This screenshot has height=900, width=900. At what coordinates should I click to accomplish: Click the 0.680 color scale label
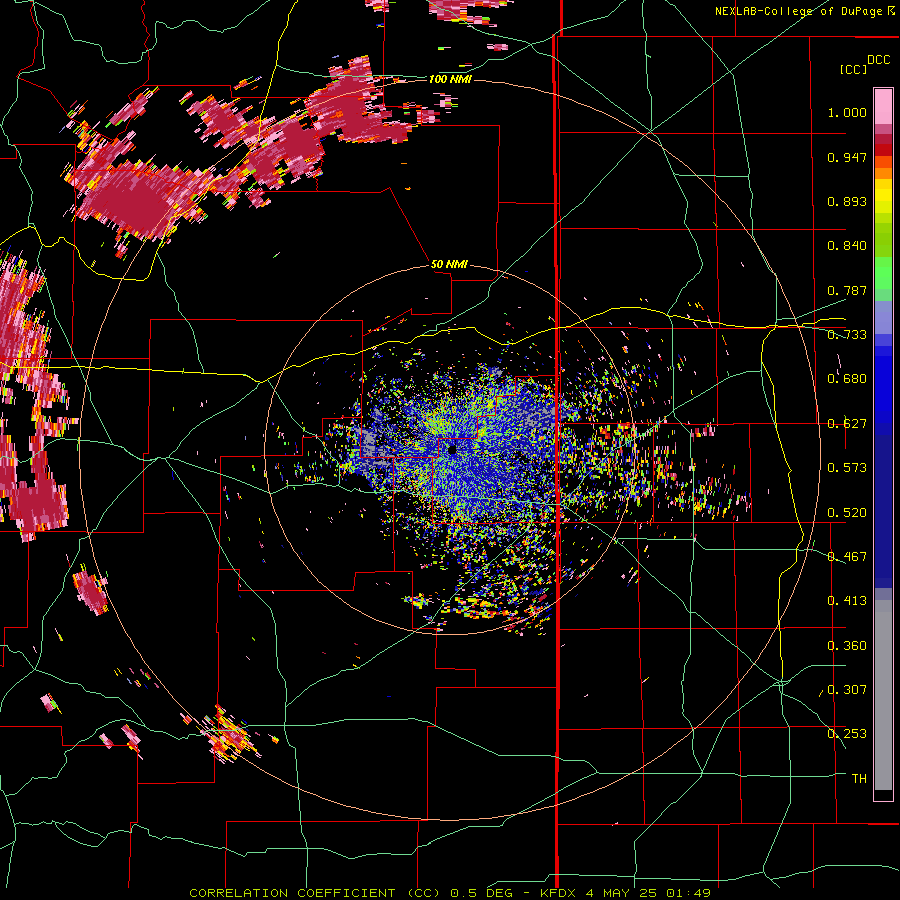847,379
